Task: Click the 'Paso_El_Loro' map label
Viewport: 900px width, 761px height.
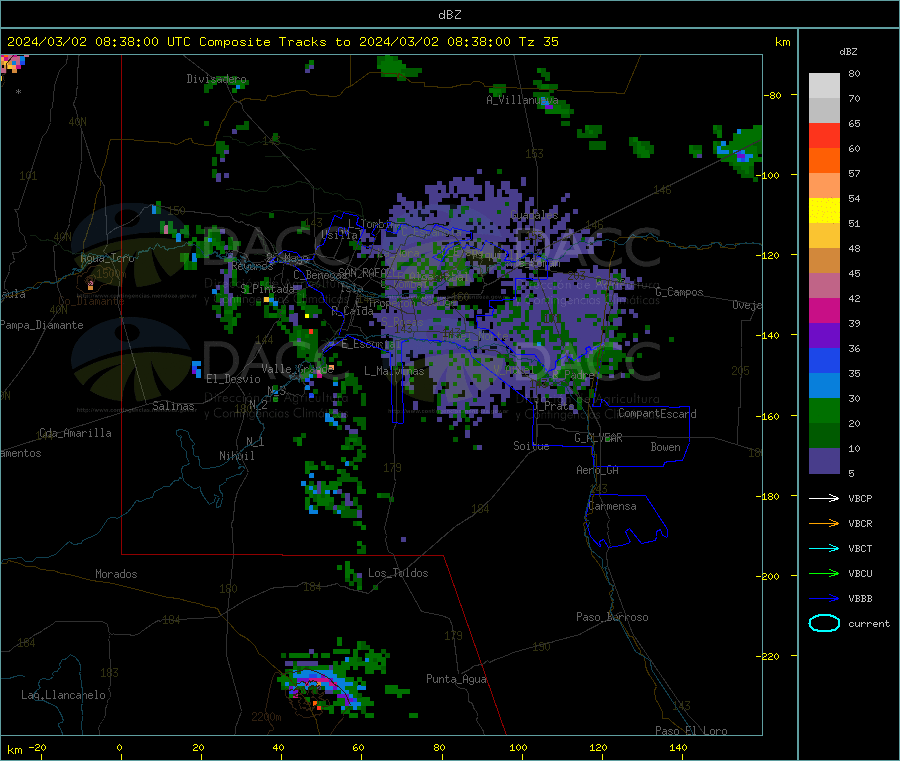Action: [691, 731]
